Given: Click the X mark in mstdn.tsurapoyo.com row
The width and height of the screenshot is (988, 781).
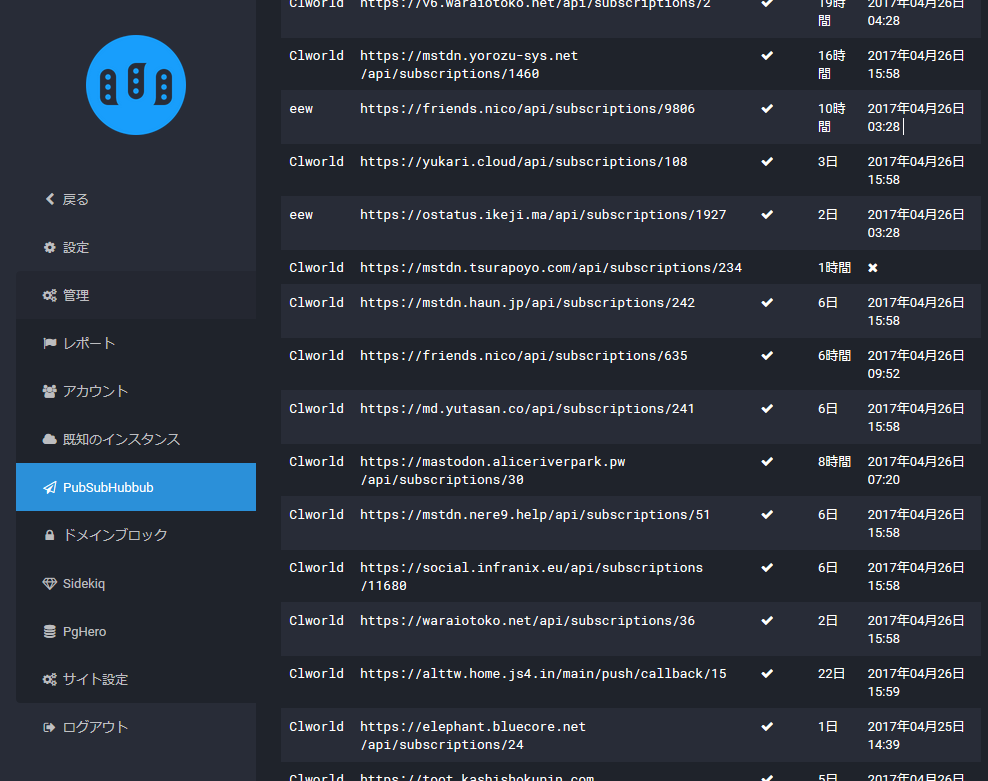Looking at the screenshot, I should coord(872,268).
